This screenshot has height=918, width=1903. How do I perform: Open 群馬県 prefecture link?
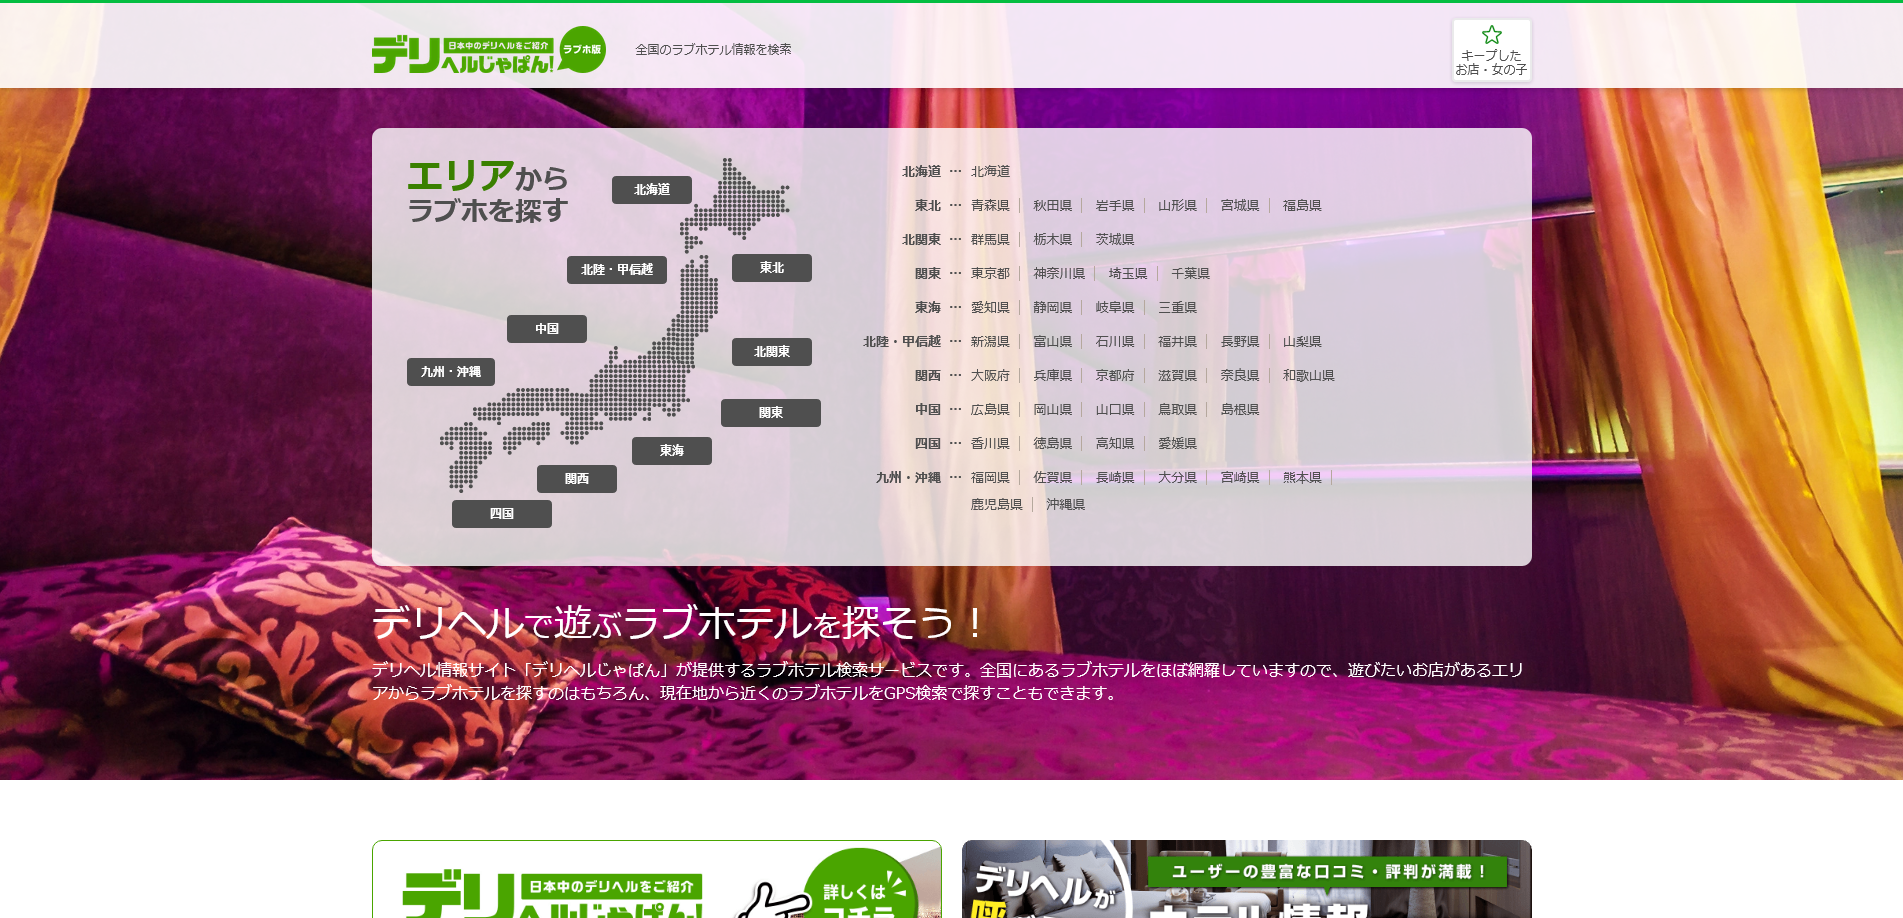click(990, 240)
